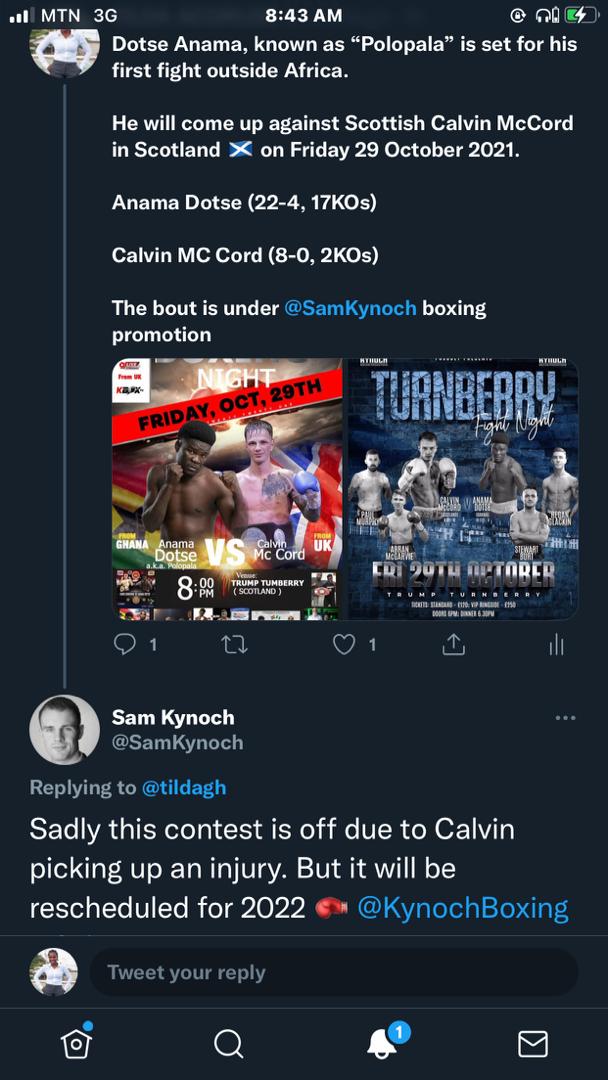Open Friday Oct 29th fight poster image
The image size is (608, 1080).
(227, 489)
